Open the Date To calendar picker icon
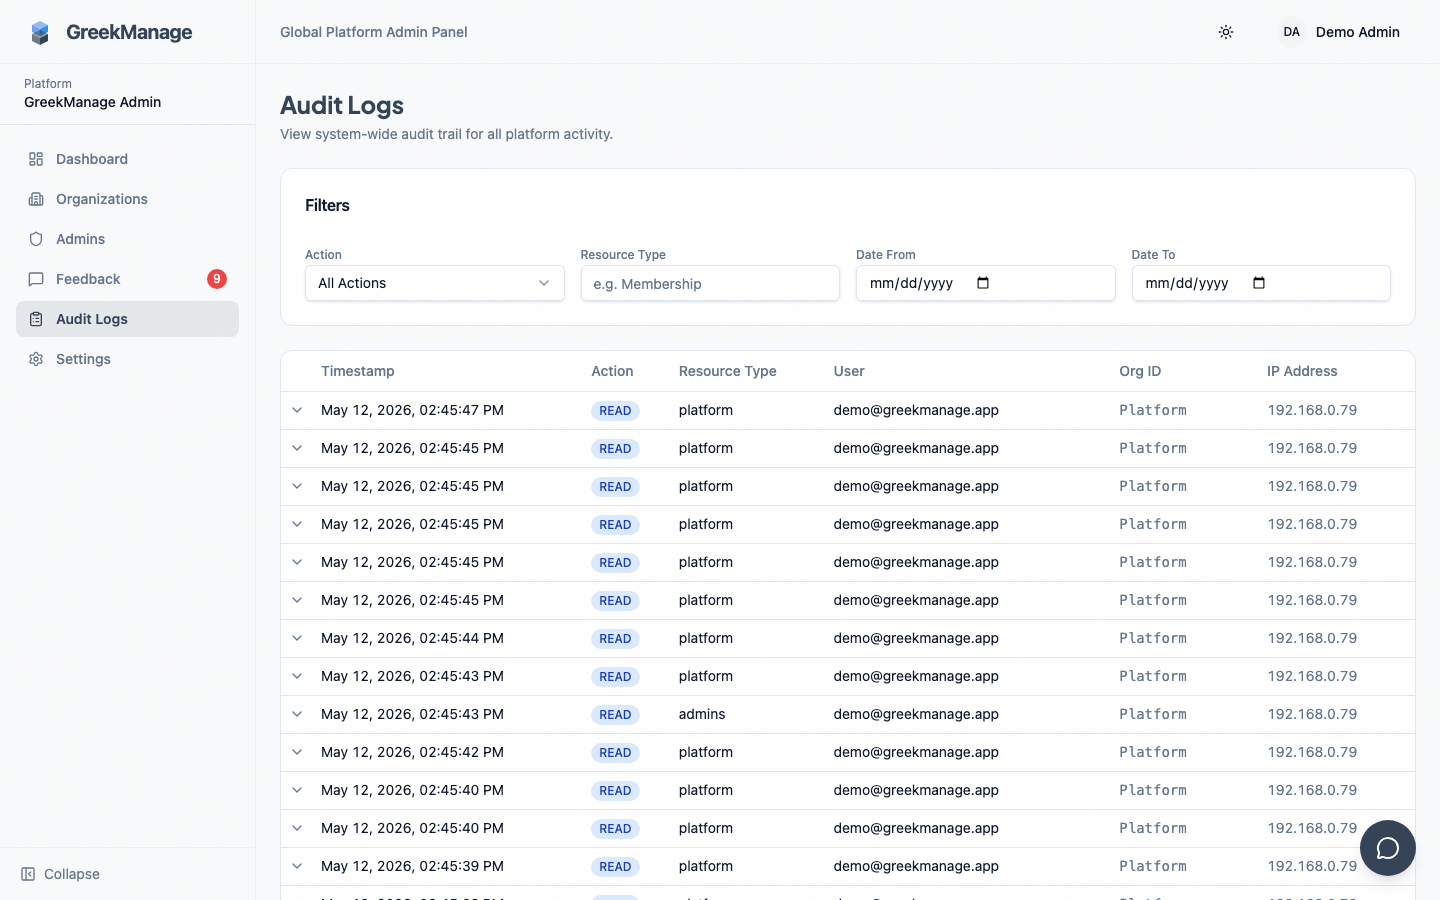Image resolution: width=1440 pixels, height=900 pixels. click(1259, 283)
